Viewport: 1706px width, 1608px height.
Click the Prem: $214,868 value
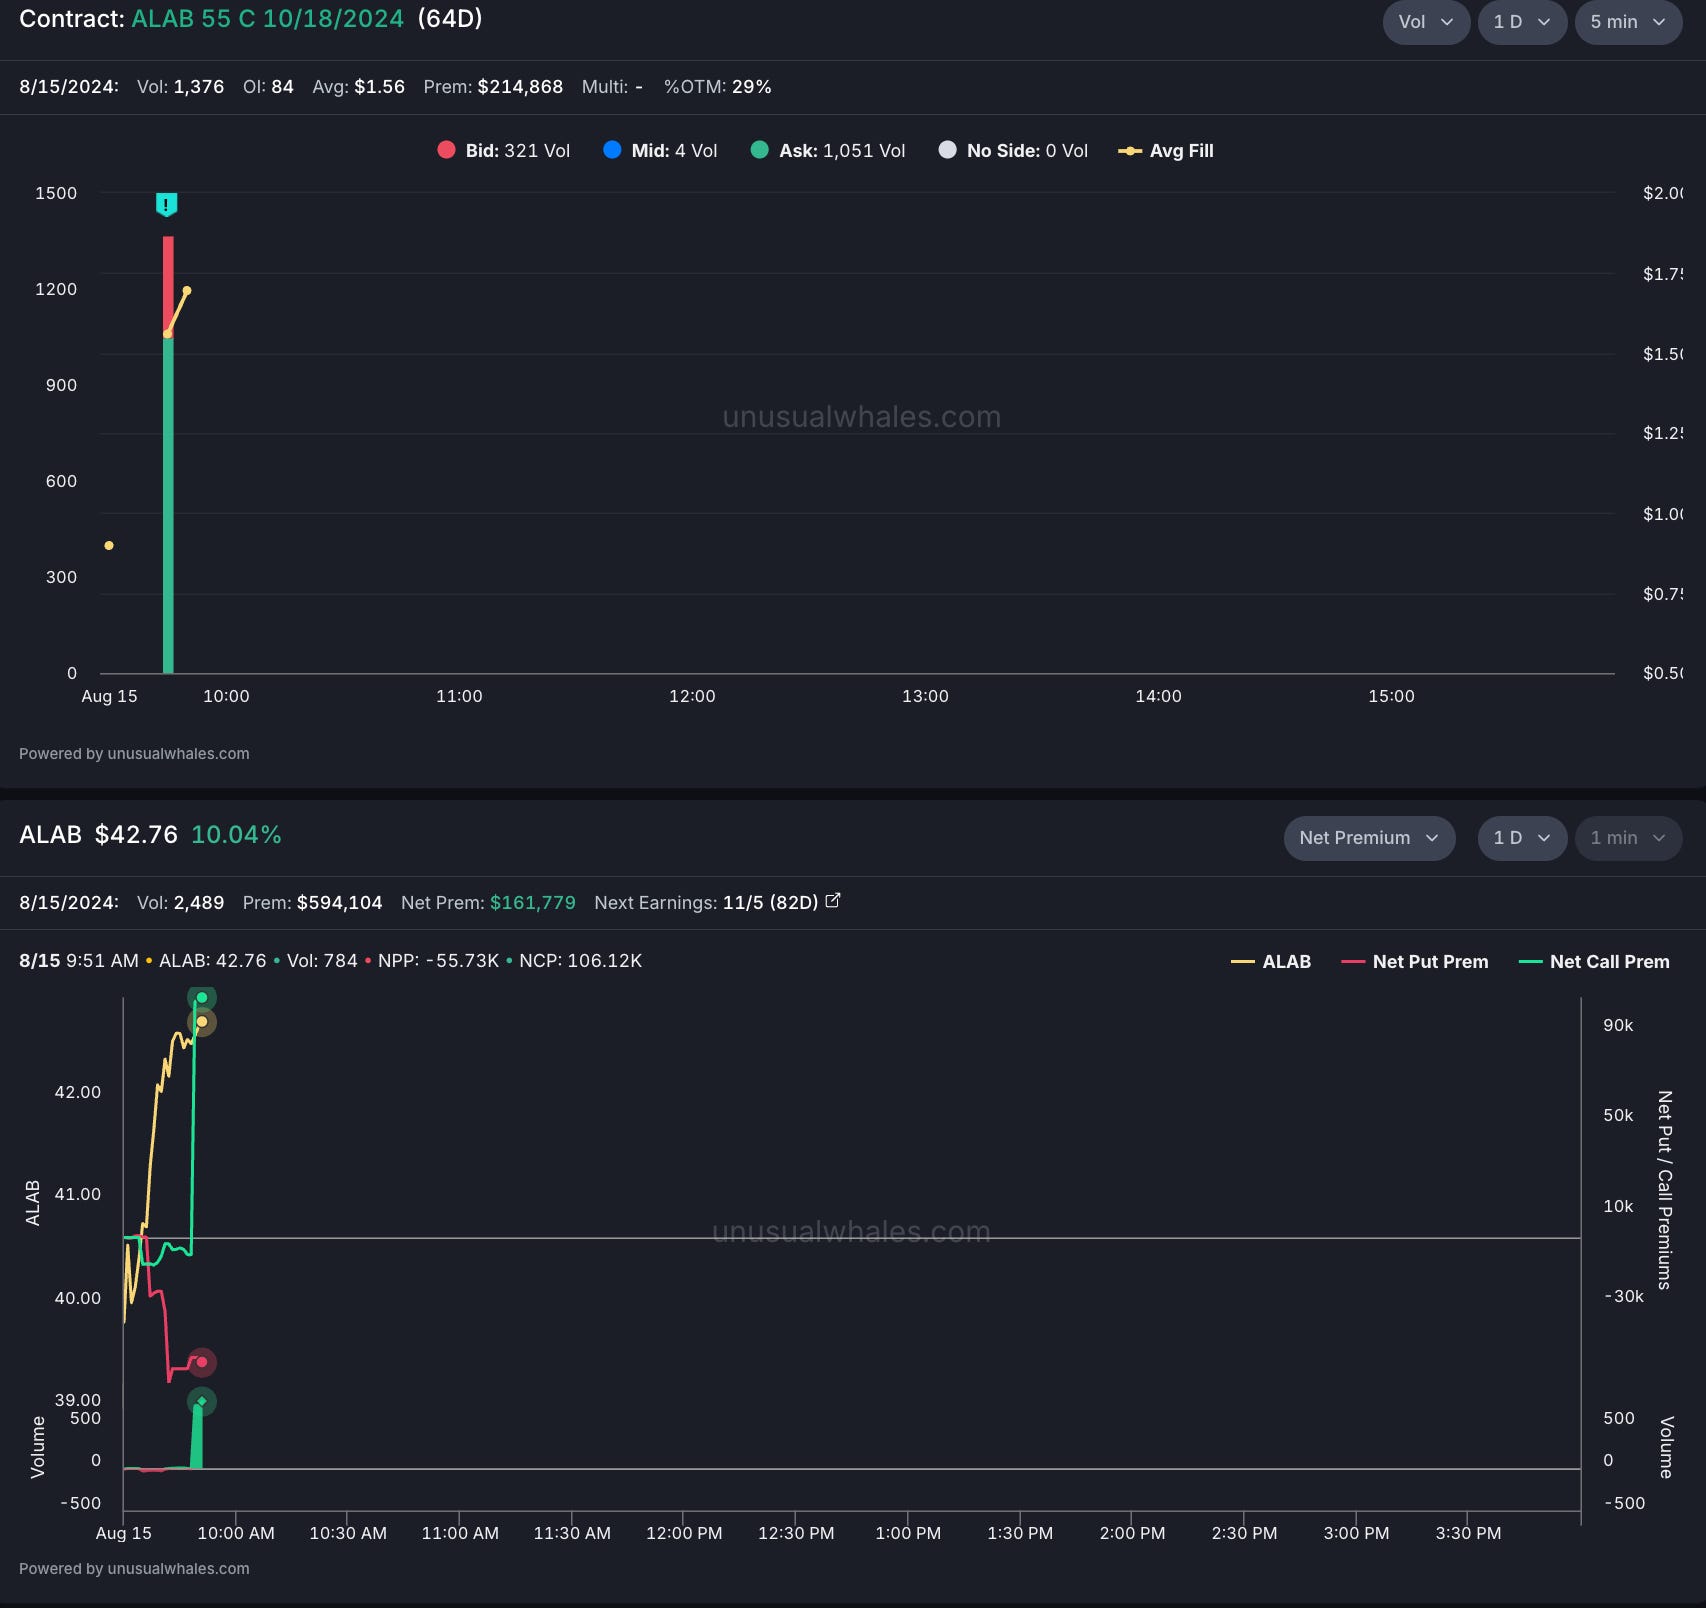493,87
